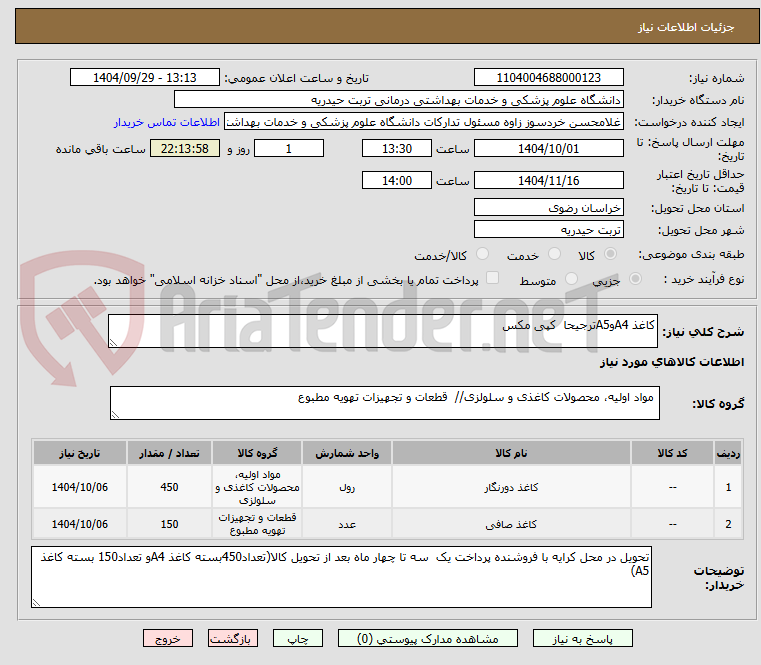Viewport: 761px width, 665px height.
Task: Click the گروه کالا table column header
Action: pos(257,453)
